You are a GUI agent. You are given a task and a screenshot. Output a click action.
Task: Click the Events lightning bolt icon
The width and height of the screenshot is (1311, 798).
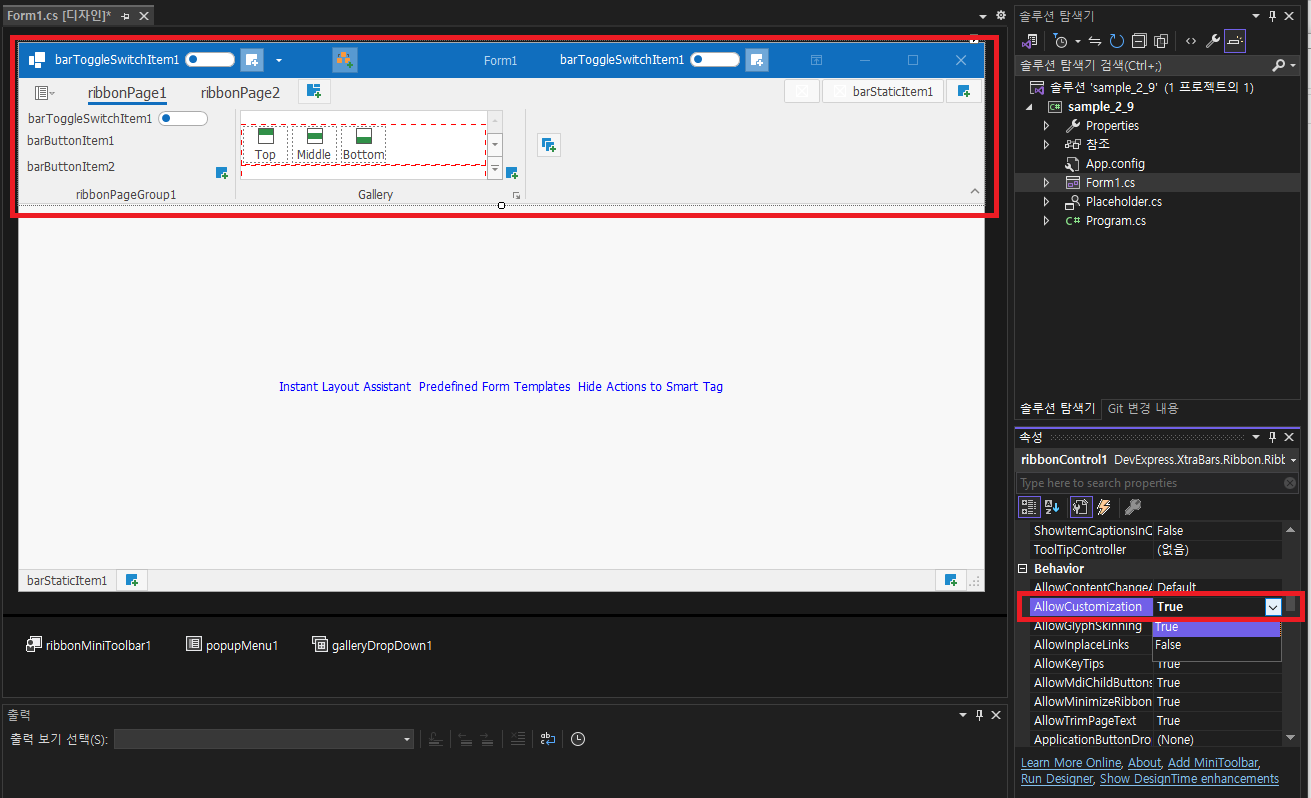[x=1103, y=507]
